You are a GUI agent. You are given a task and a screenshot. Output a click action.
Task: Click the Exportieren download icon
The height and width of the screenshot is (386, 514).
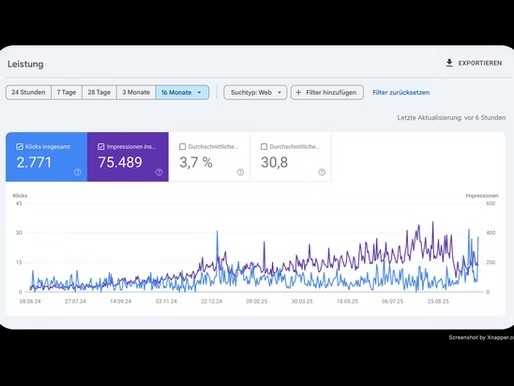point(449,63)
